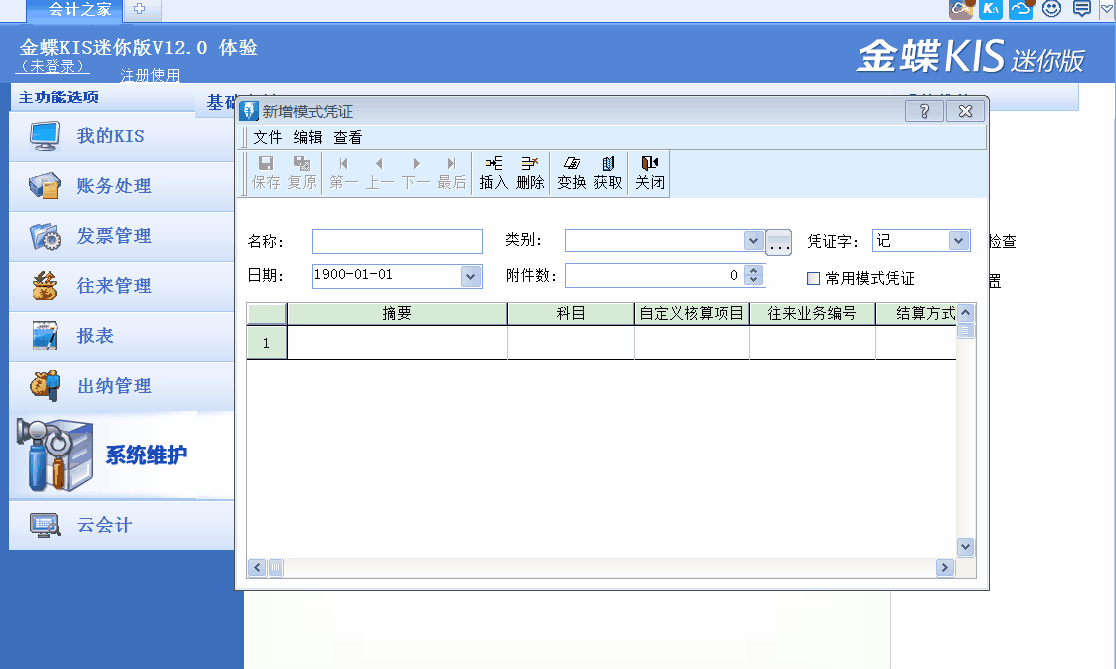Click the 获取 toolbar icon
Screen dimensions: 1116x669
(x=608, y=172)
